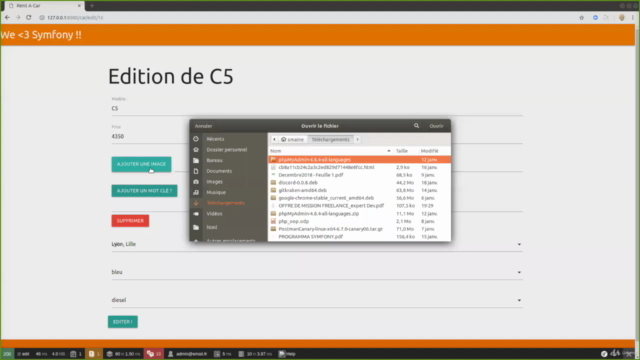Click the Dossier personnel home icon
Viewport: 640px width, 360px height.
[196, 149]
